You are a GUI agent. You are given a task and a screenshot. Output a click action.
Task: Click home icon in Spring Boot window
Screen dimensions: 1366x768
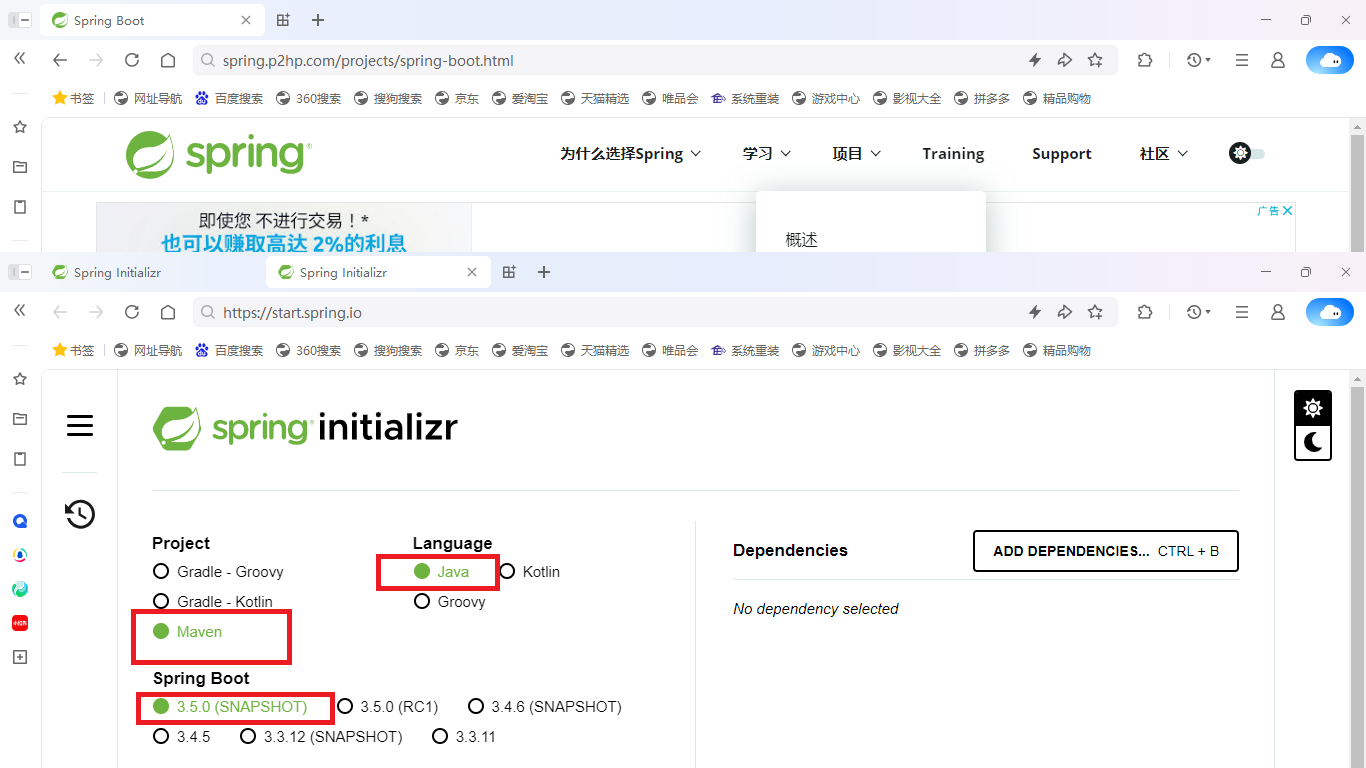(168, 60)
